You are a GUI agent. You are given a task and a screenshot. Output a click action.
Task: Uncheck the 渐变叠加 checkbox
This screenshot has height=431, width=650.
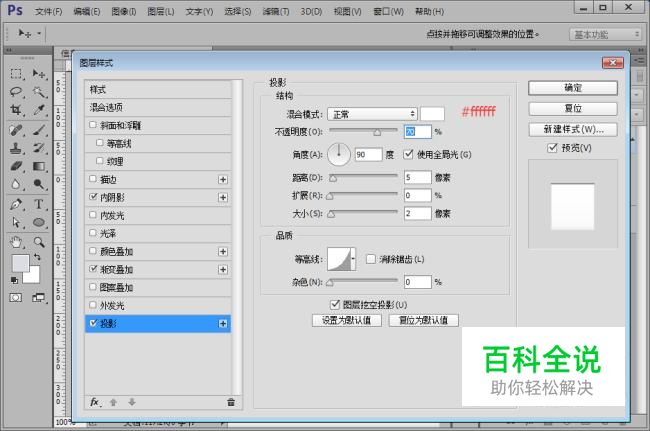[x=93, y=269]
